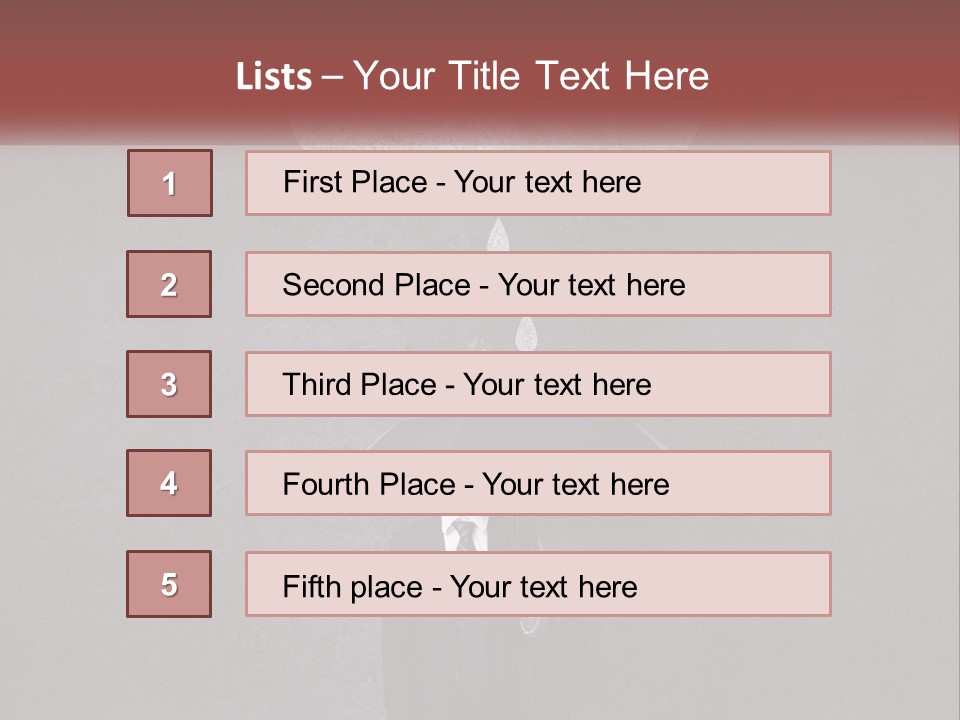Screen dimensions: 960x720
Task: Click the 'Third Place - Your text here' box
Action: click(x=538, y=384)
